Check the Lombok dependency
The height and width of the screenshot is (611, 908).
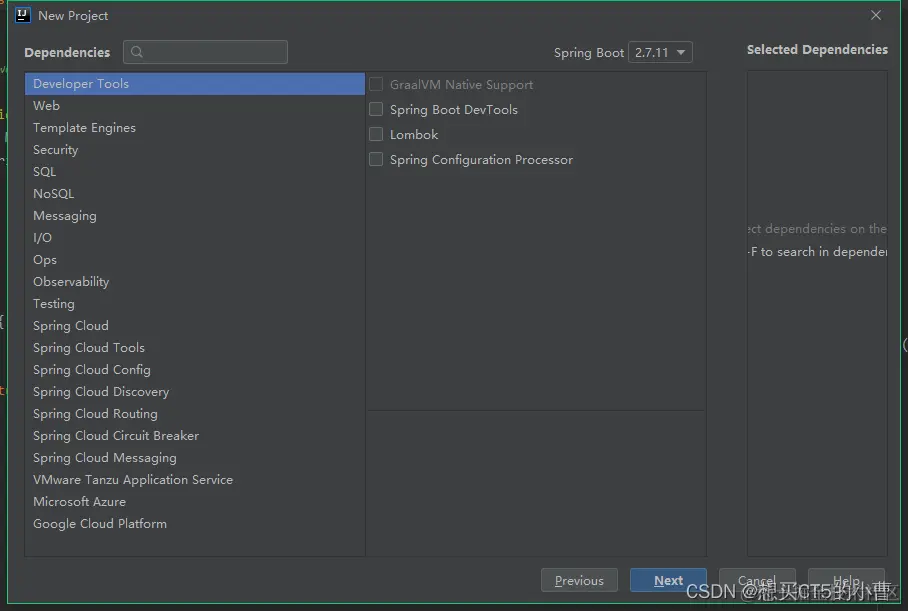376,134
